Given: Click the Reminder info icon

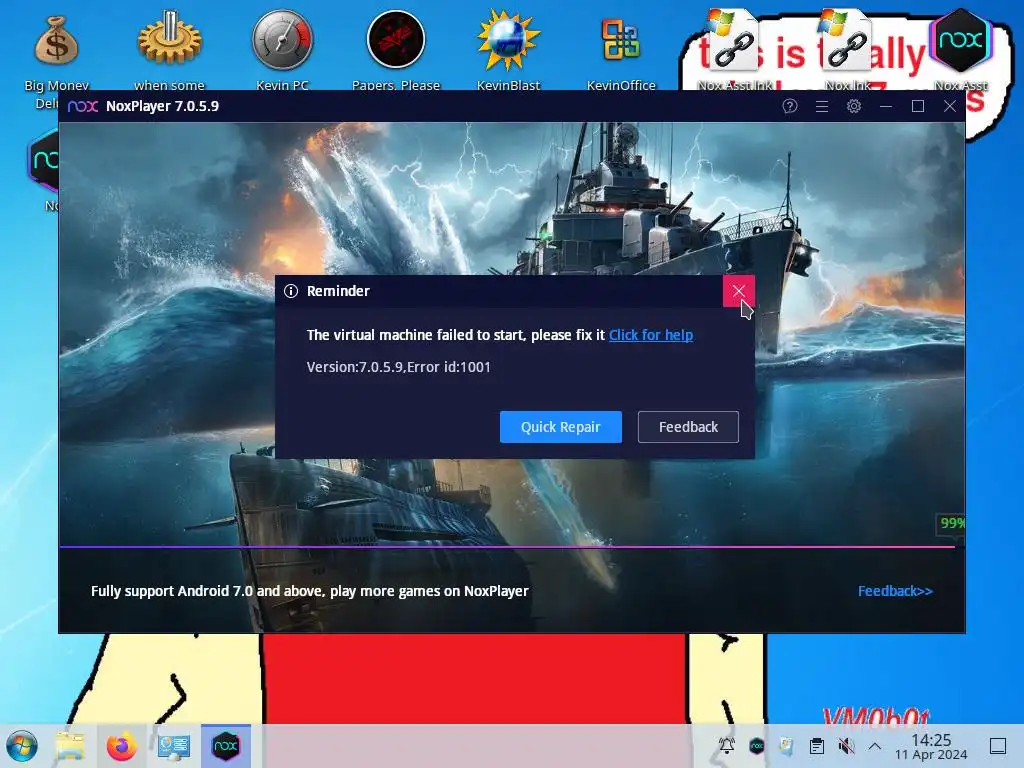Looking at the screenshot, I should pos(291,291).
